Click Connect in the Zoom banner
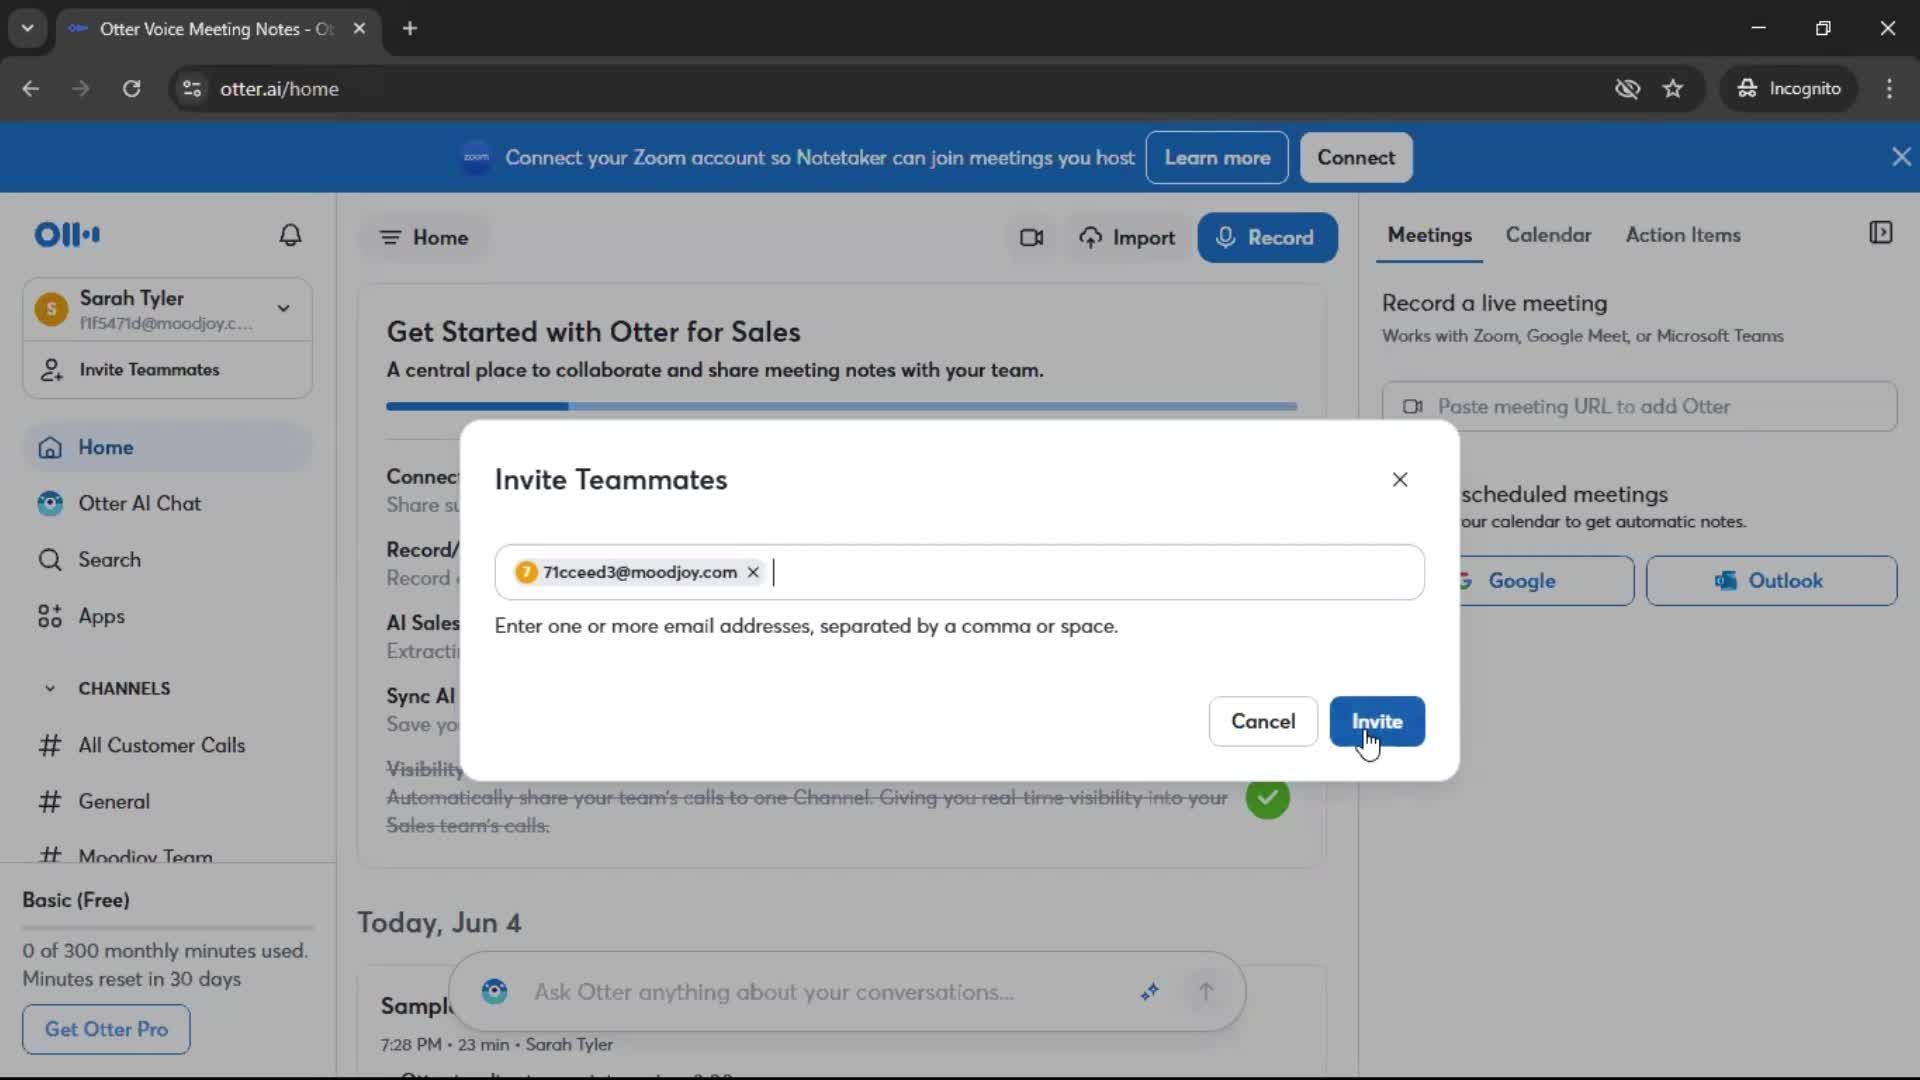Image resolution: width=1920 pixels, height=1080 pixels. 1356,157
